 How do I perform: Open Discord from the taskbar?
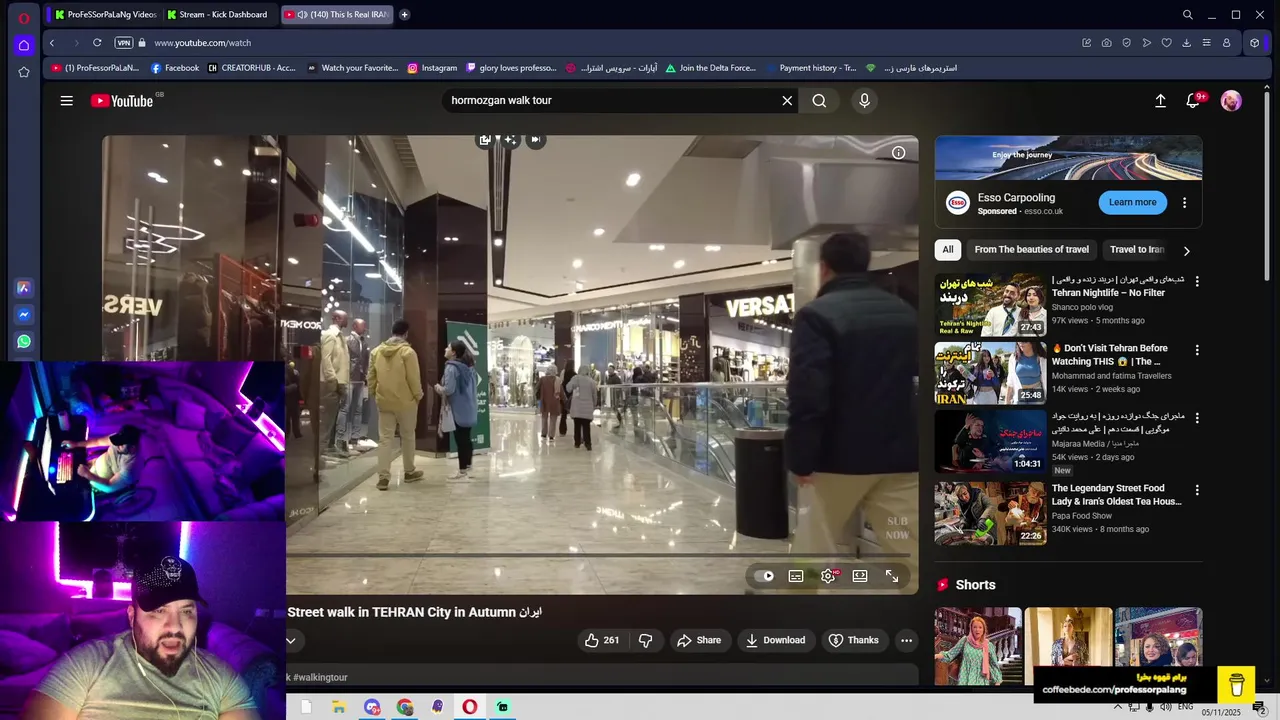pos(372,707)
